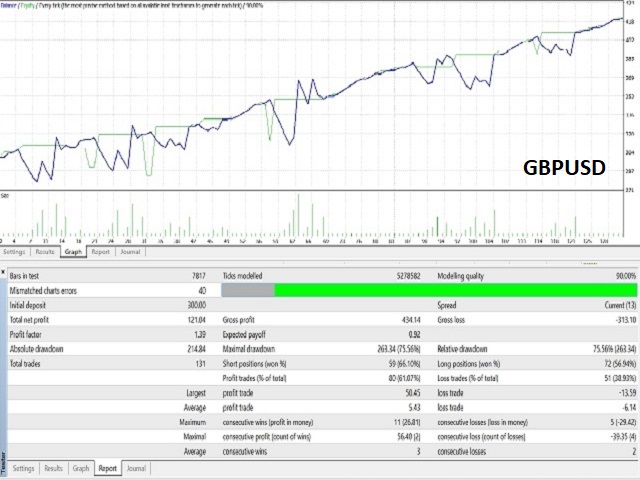Viewport: 640px width, 480px height.
Task: Select the short positions value 59 (66.10%)
Action: pos(404,363)
